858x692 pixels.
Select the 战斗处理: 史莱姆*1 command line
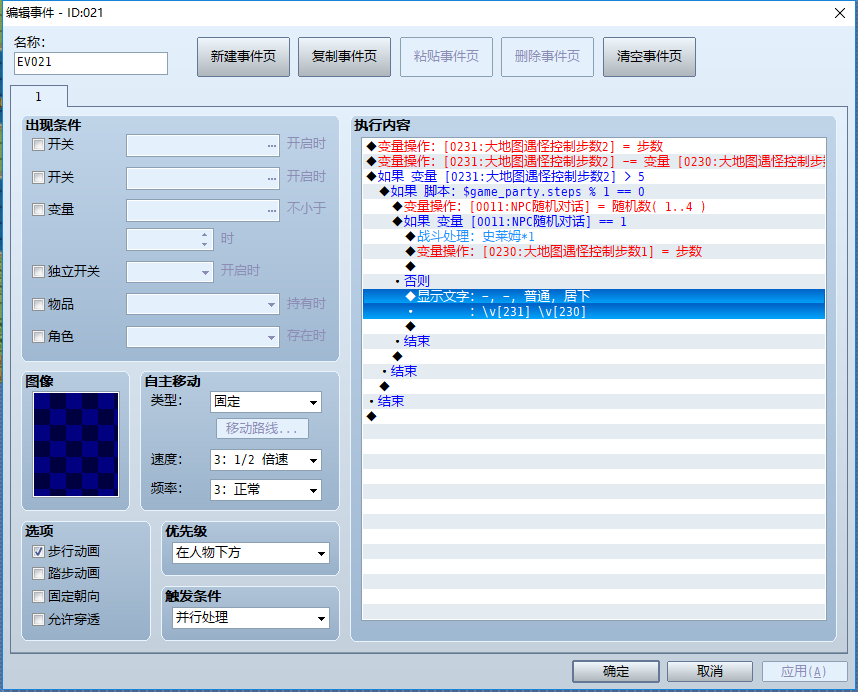tap(594, 236)
